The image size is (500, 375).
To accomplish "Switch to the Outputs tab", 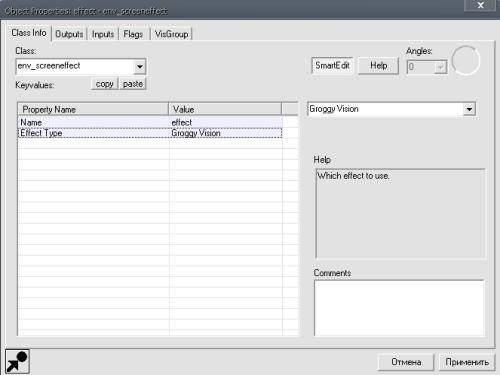I will (69, 34).
